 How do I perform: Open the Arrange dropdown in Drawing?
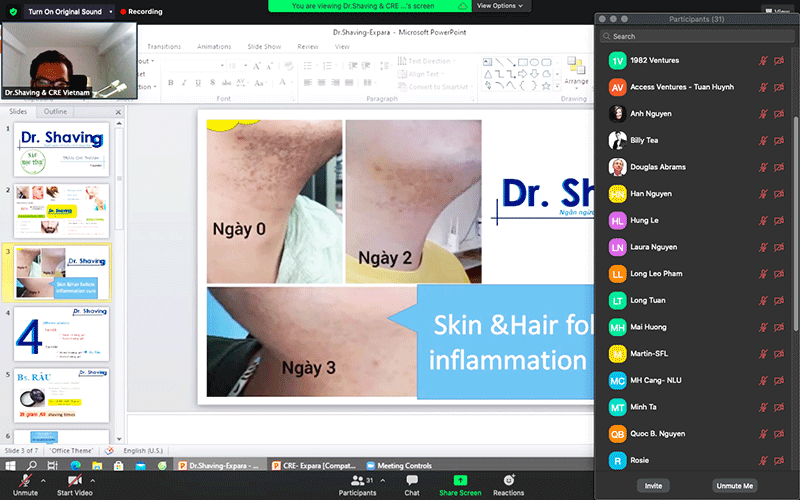(x=576, y=71)
